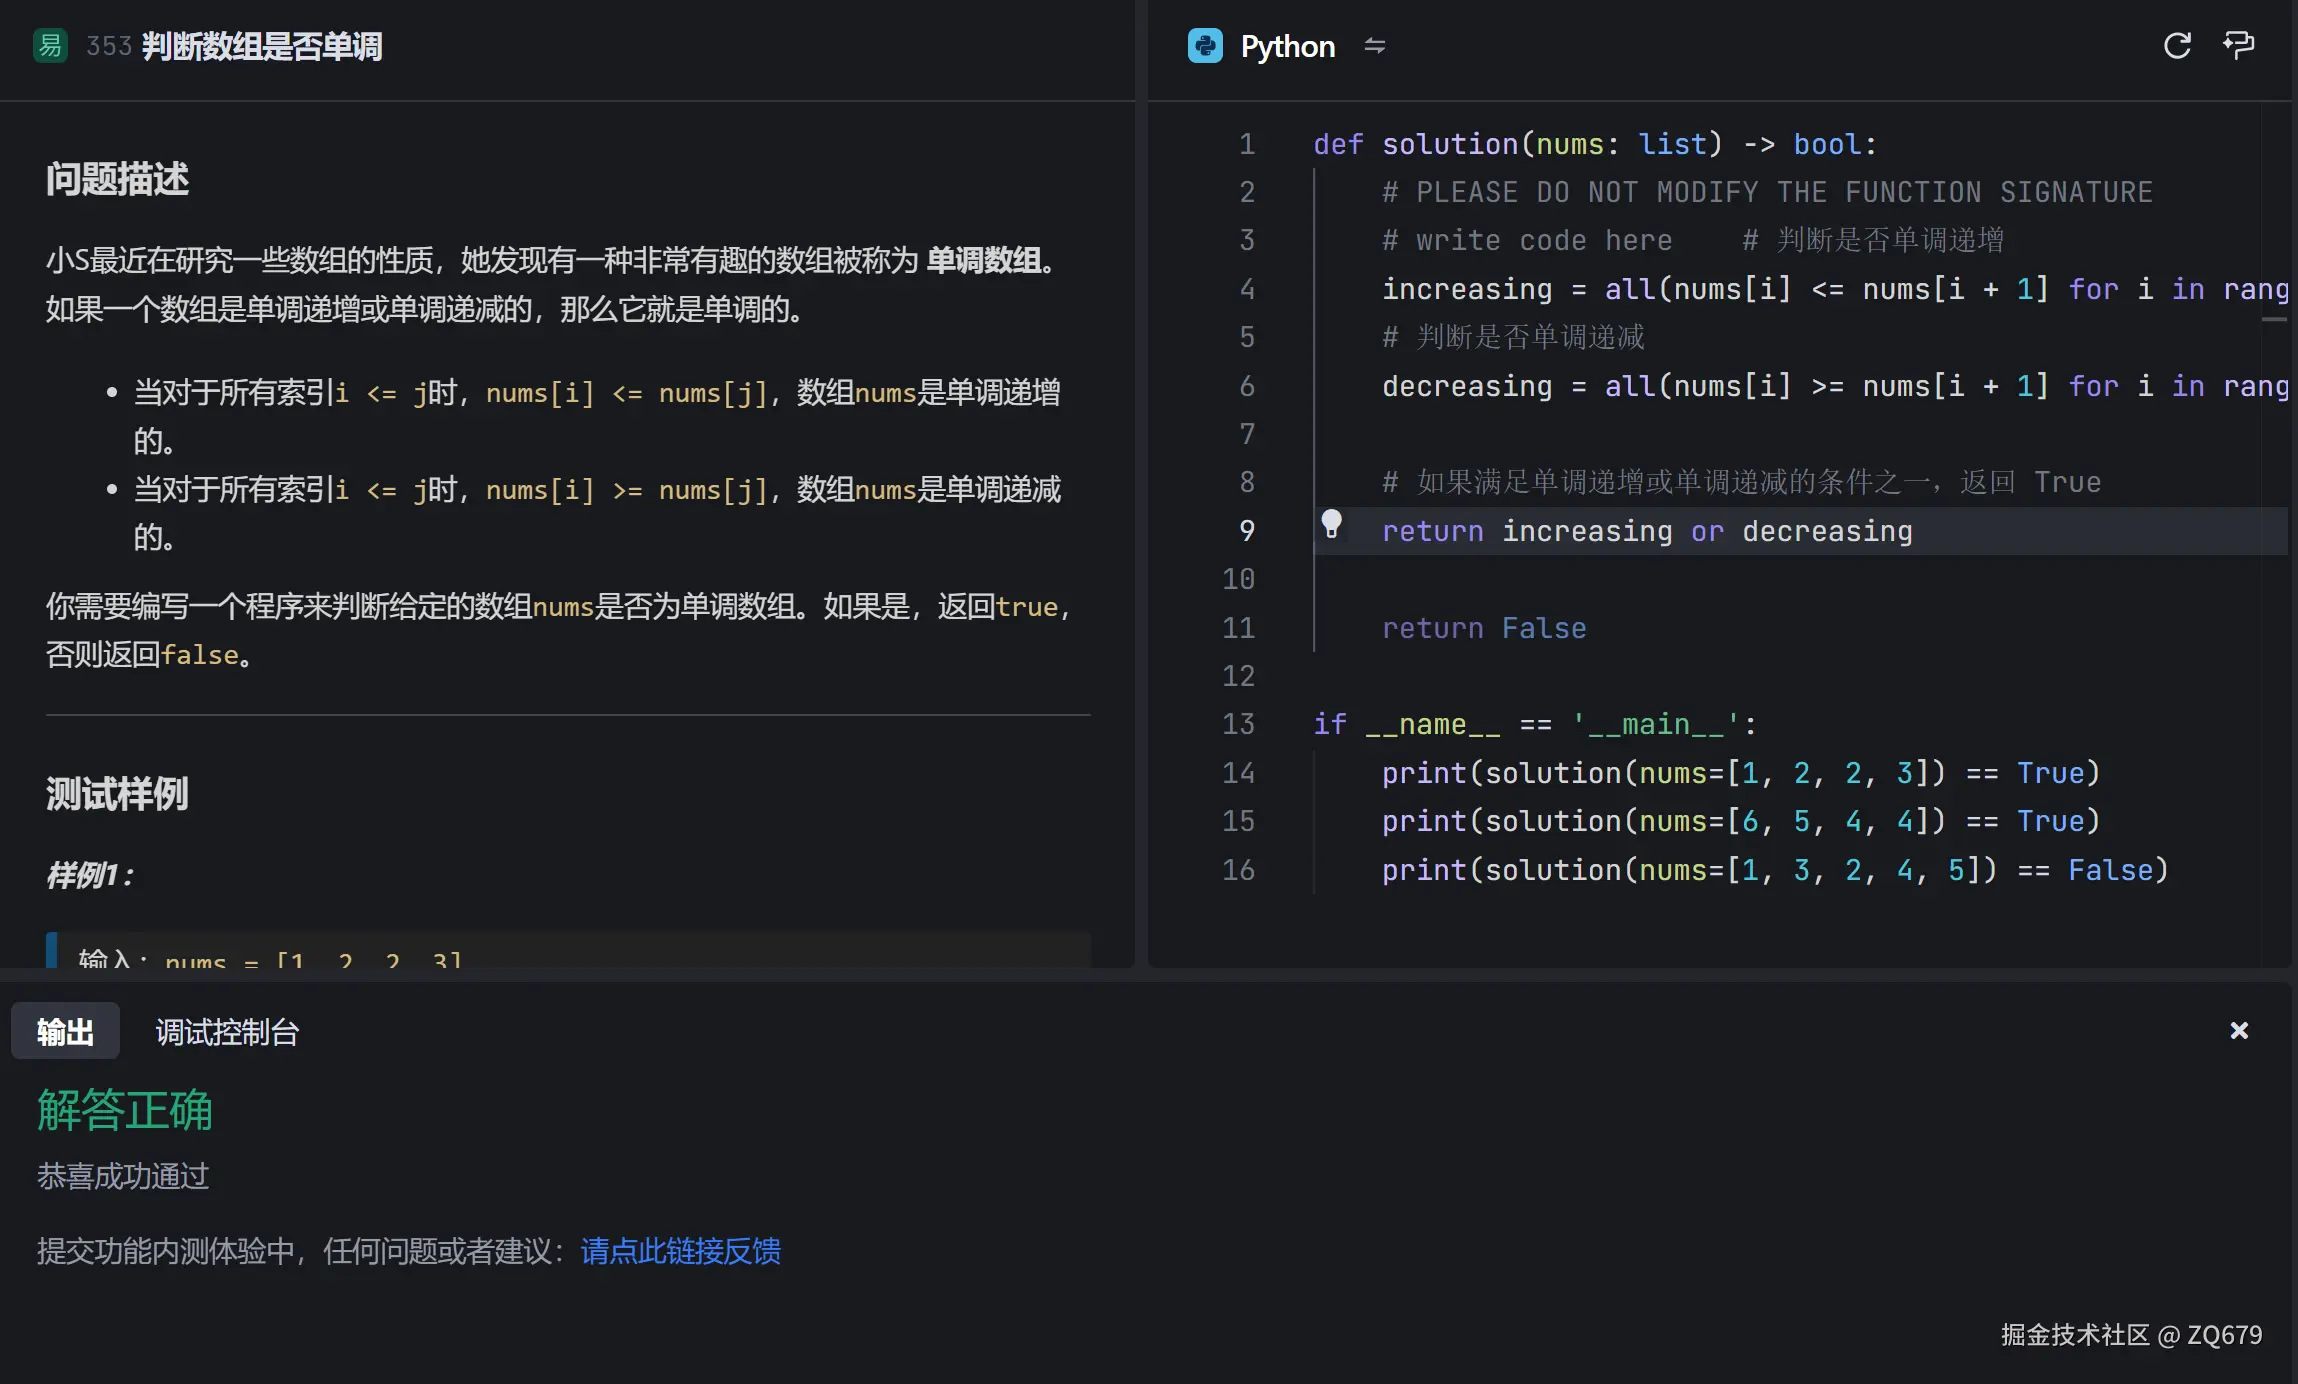Close the output panel with the X icon
Image resolution: width=2298 pixels, height=1384 pixels.
pyautogui.click(x=2237, y=1030)
